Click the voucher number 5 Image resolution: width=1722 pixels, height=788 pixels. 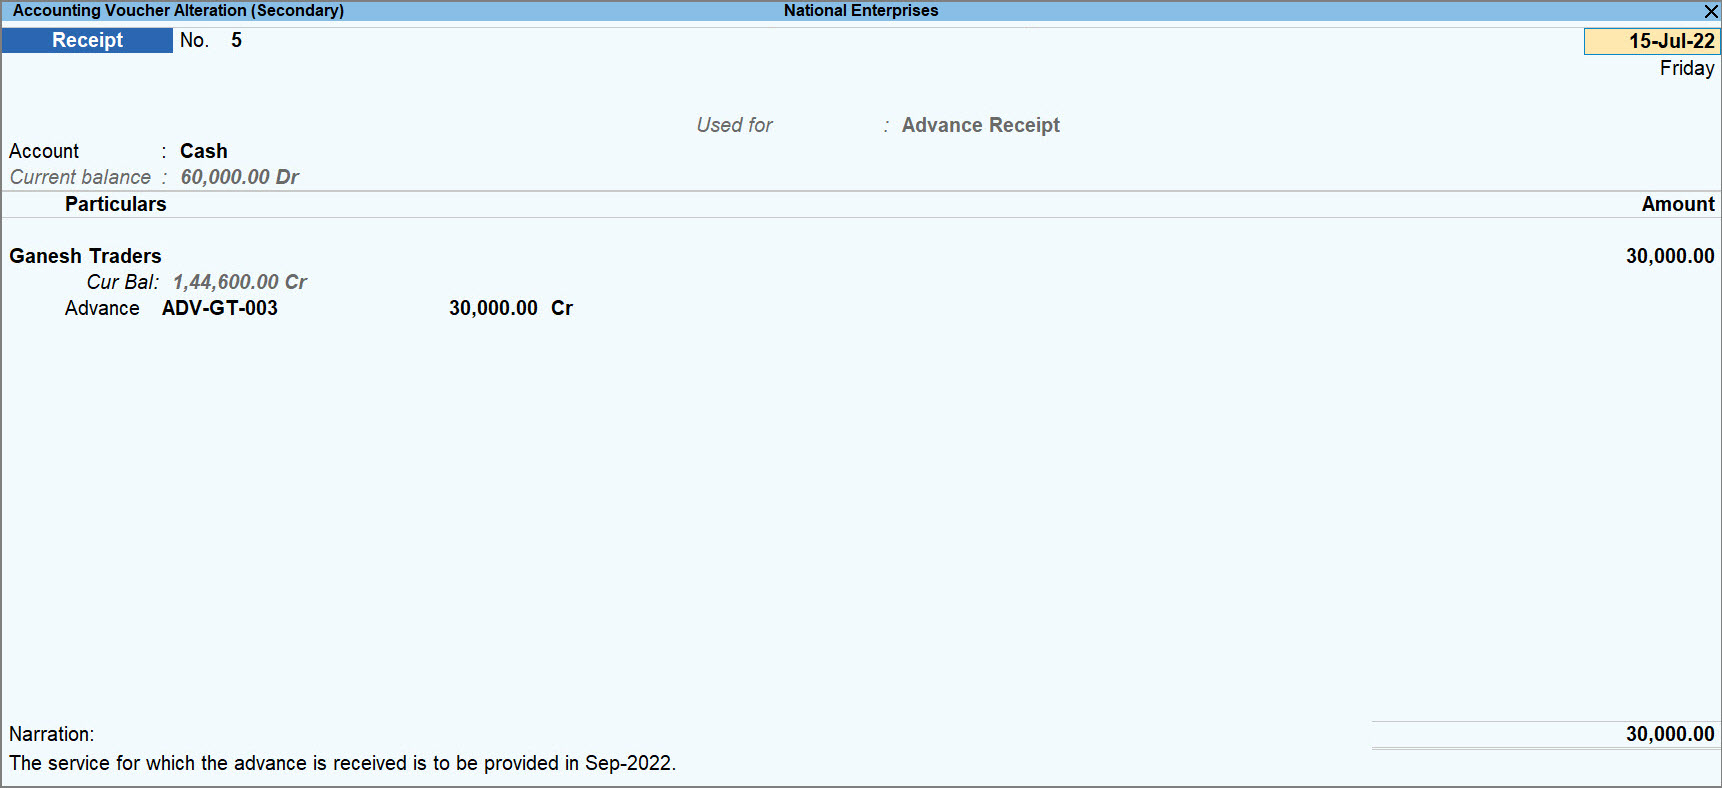[x=236, y=40]
